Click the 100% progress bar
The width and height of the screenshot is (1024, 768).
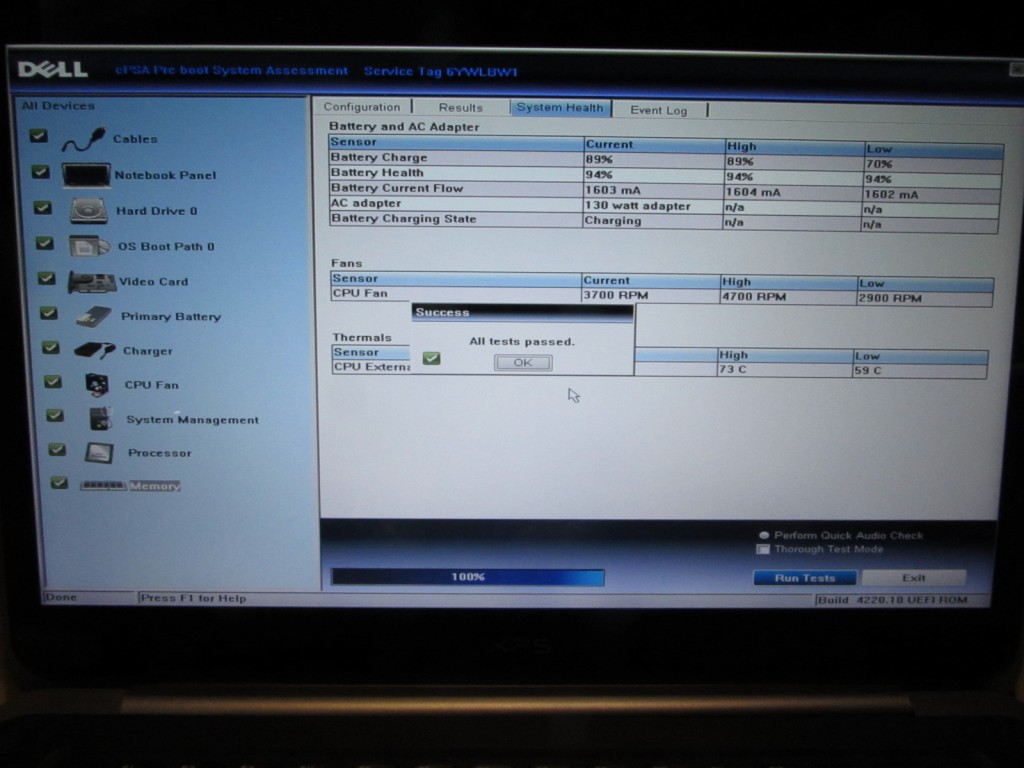coord(467,577)
